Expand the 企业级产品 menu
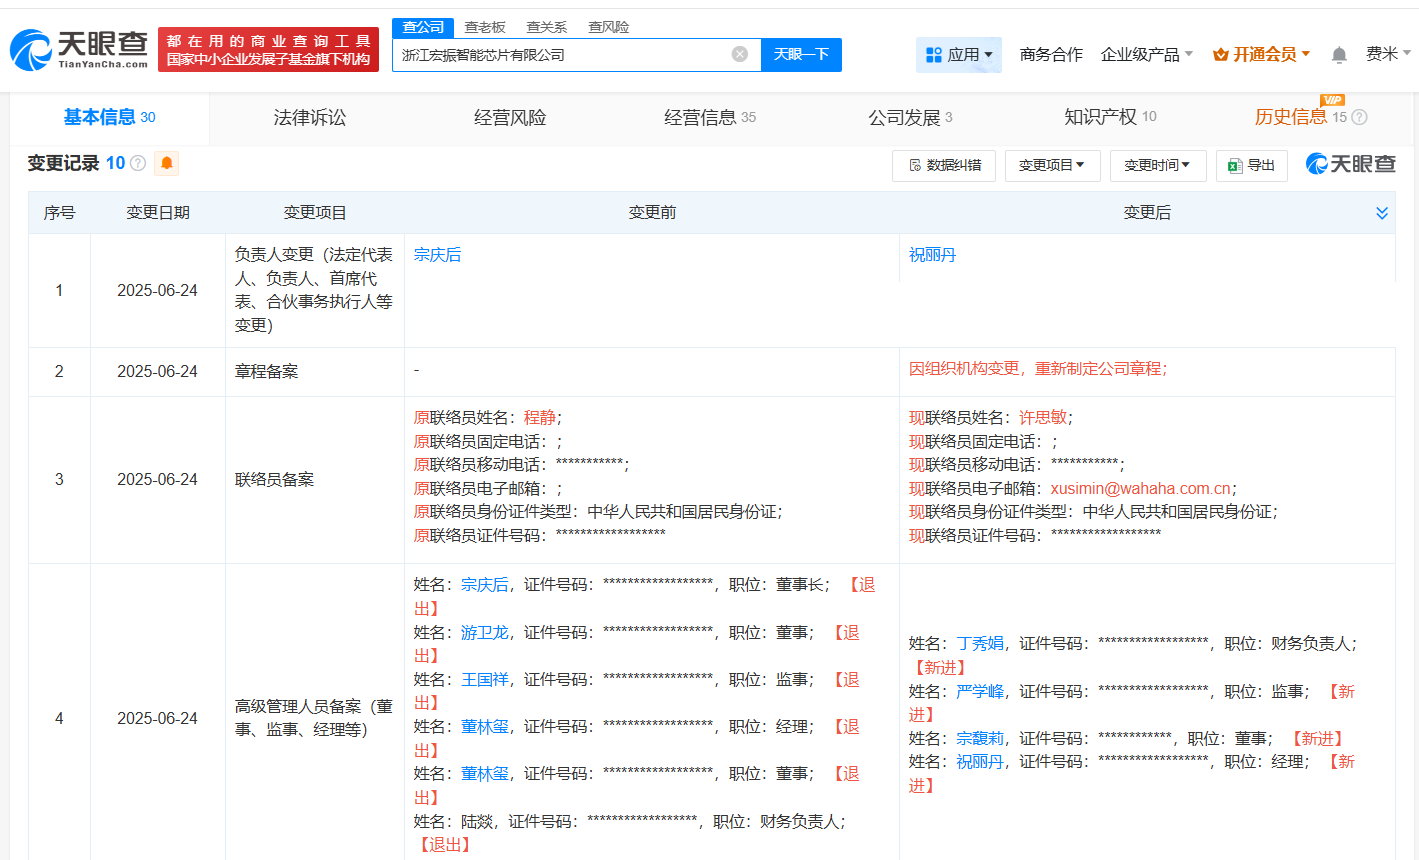Viewport: 1419px width, 860px height. pos(1146,54)
